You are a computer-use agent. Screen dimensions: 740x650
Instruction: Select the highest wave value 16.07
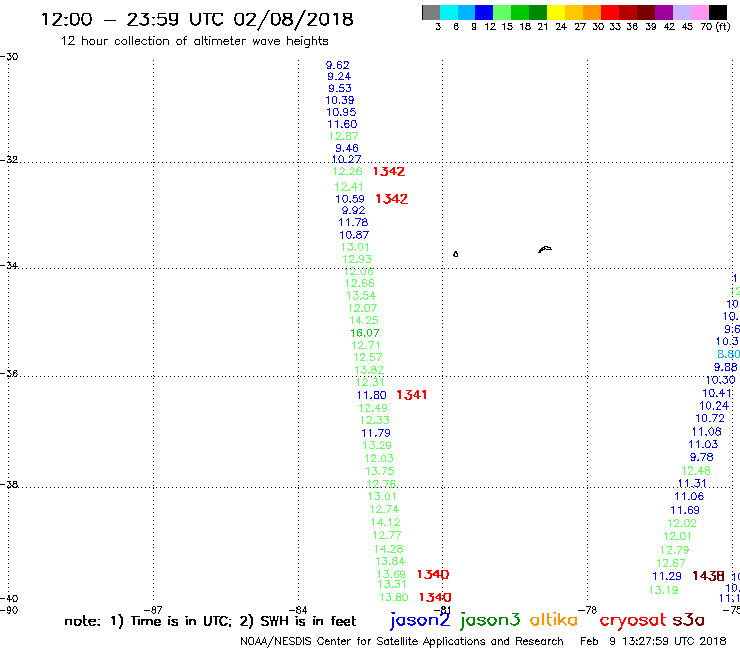click(364, 333)
